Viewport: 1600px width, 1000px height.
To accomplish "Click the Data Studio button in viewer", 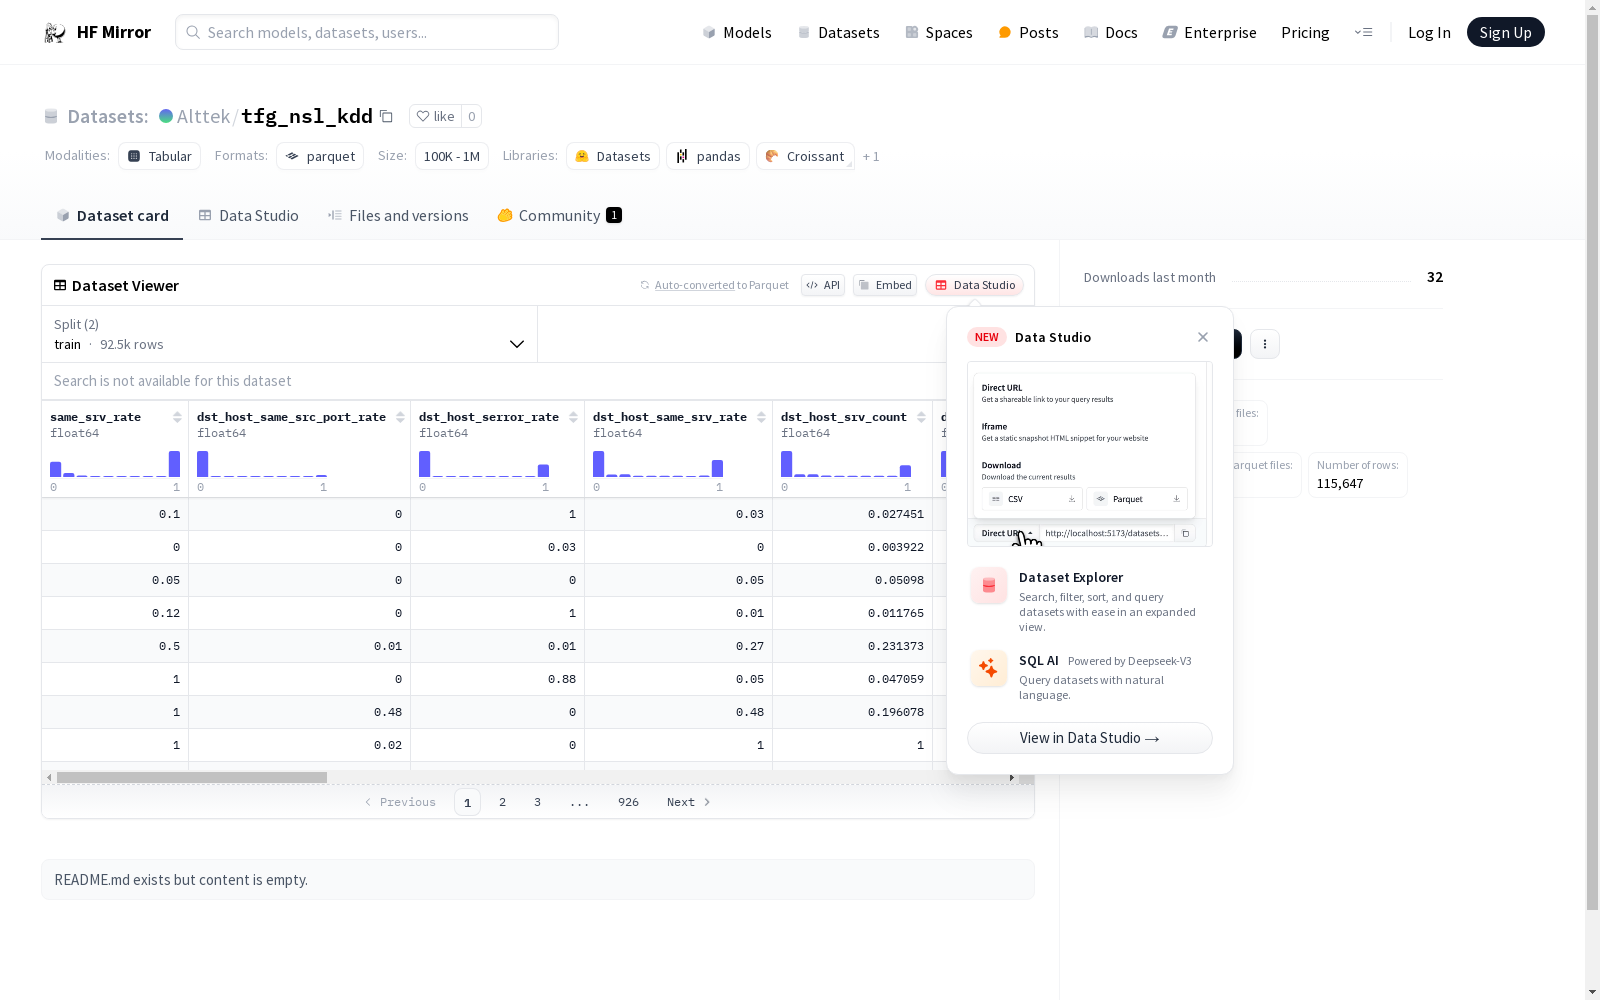I will [974, 285].
